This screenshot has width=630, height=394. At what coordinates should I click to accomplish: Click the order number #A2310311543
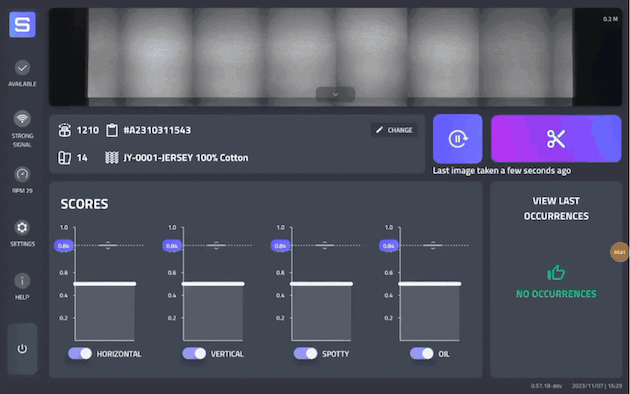point(157,130)
